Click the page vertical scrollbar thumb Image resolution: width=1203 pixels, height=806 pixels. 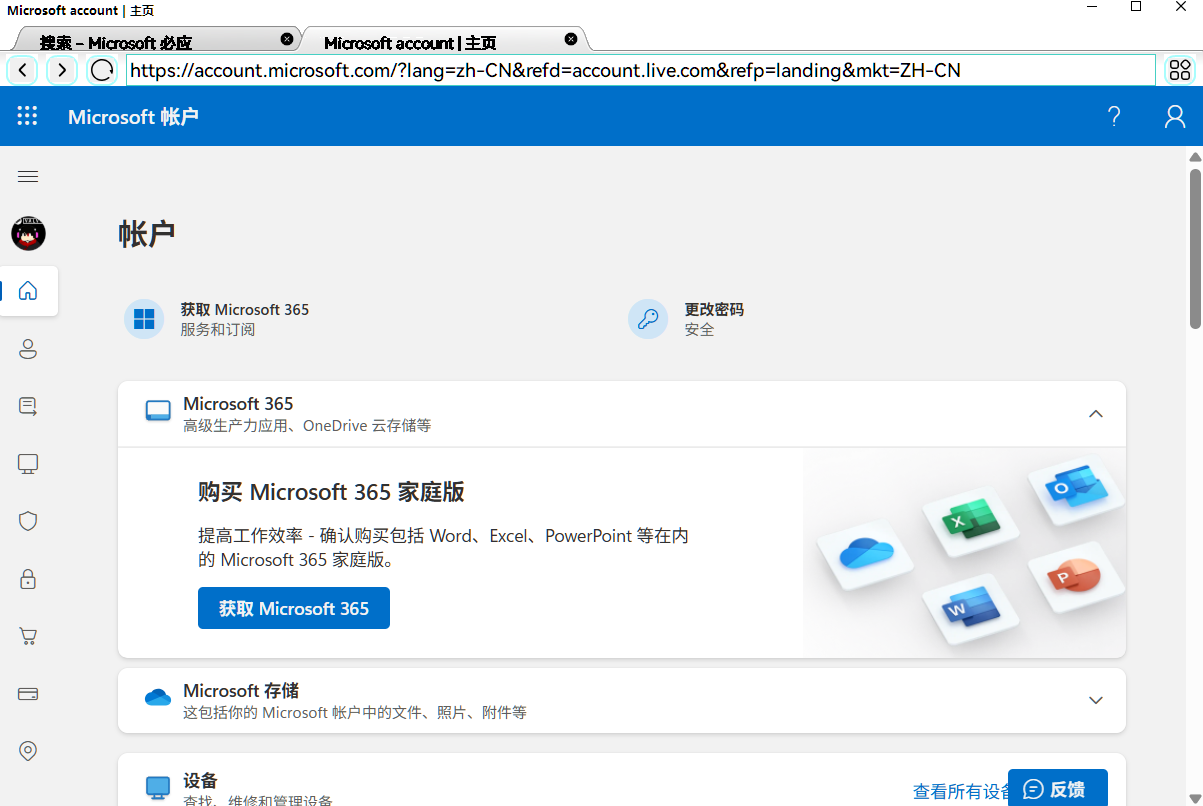coord(1195,248)
